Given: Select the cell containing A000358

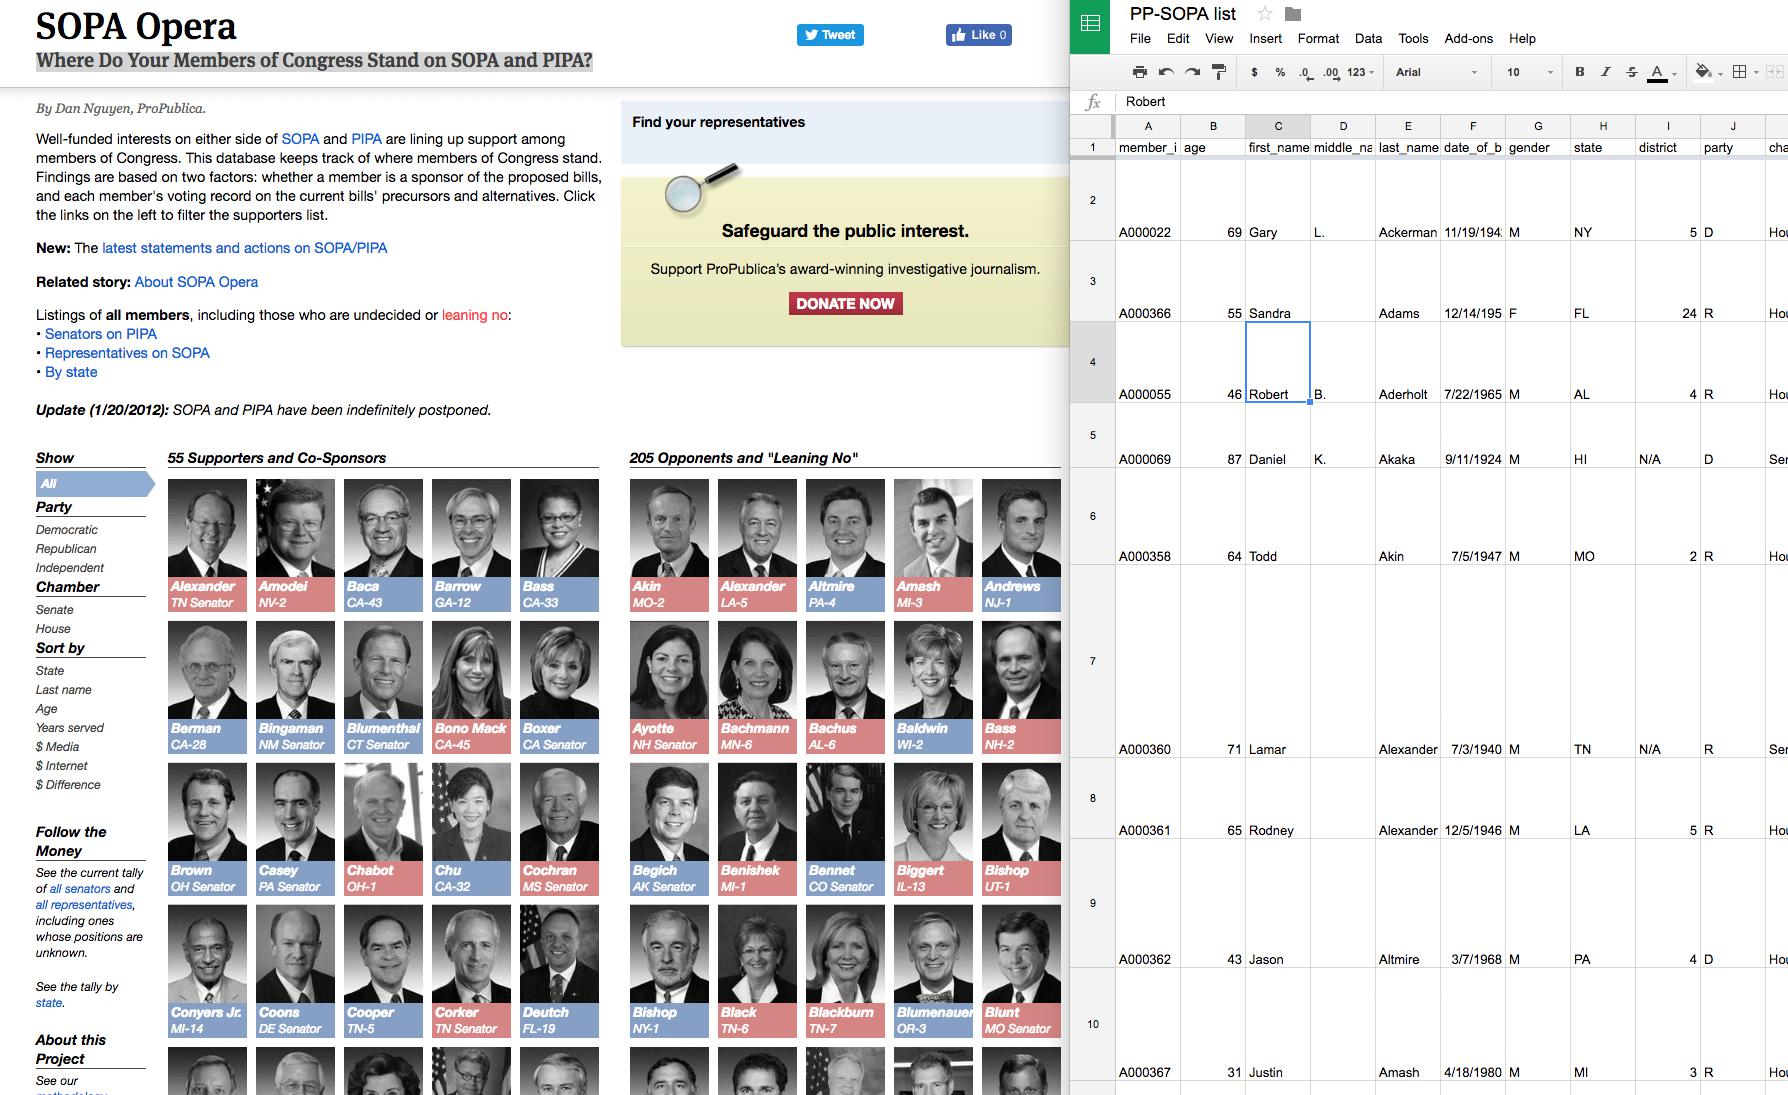Looking at the screenshot, I should point(1148,516).
